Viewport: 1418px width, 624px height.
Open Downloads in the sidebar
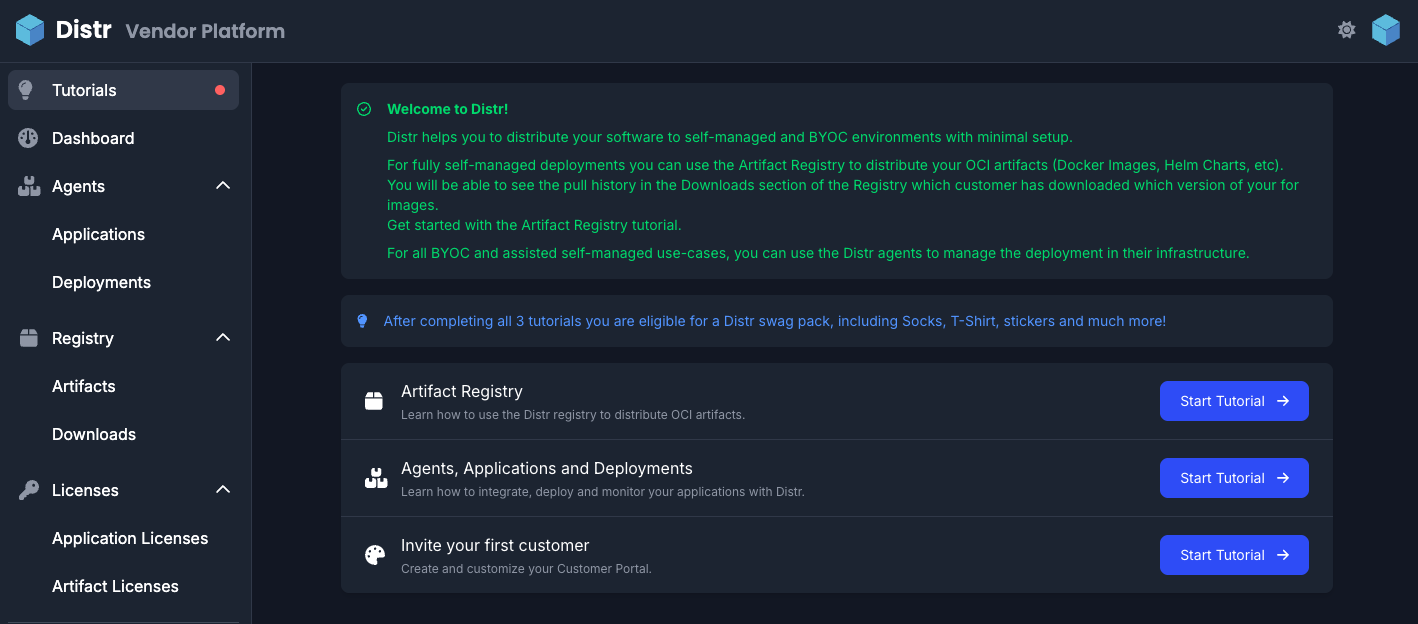(94, 434)
